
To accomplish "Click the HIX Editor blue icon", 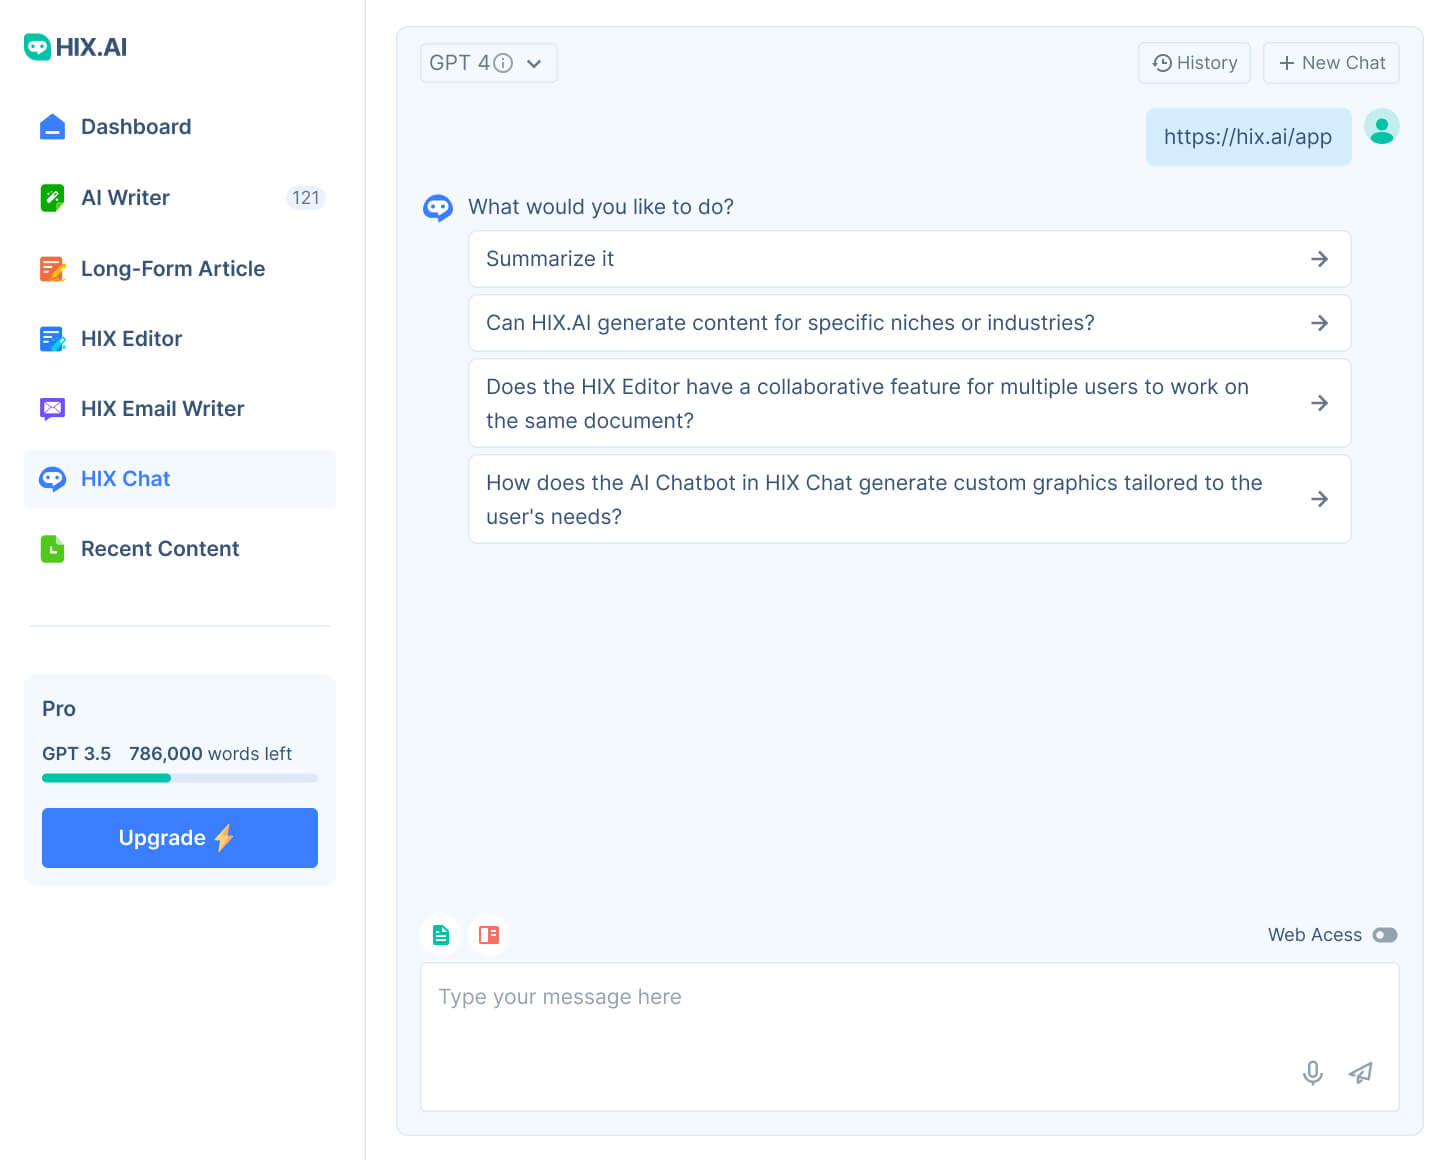I will (52, 339).
